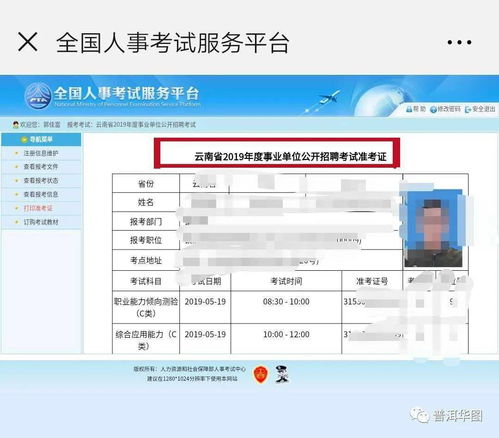Click the PTA globe logo in the banner
499x438 pixels.
[38, 95]
